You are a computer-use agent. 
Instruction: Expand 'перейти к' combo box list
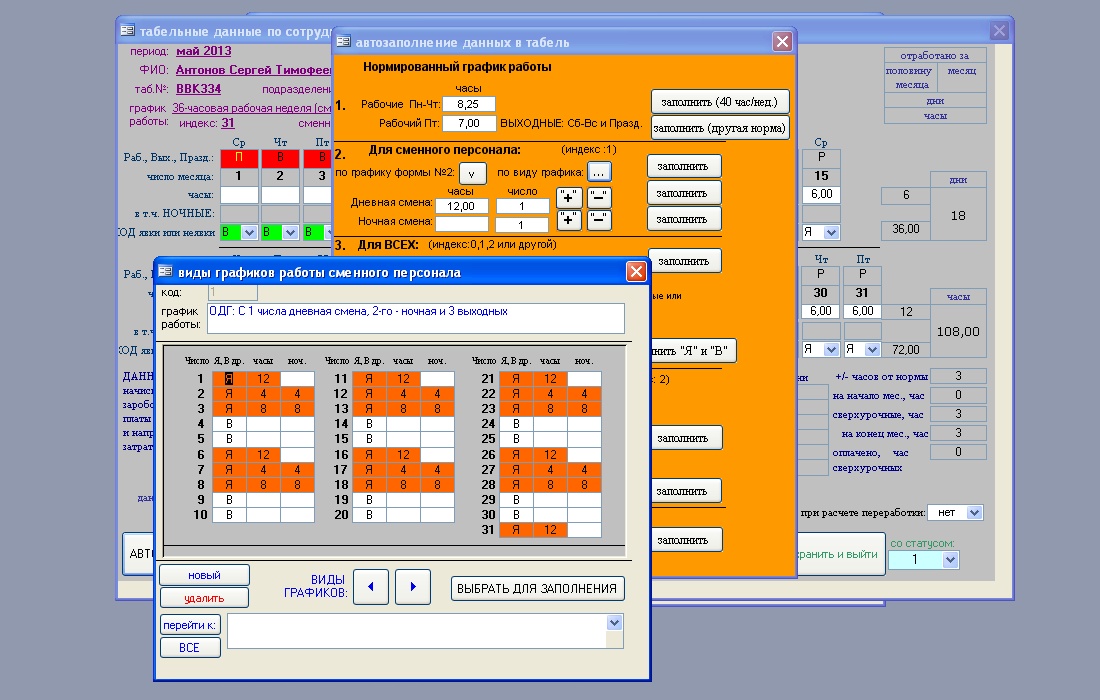pyautogui.click(x=614, y=623)
